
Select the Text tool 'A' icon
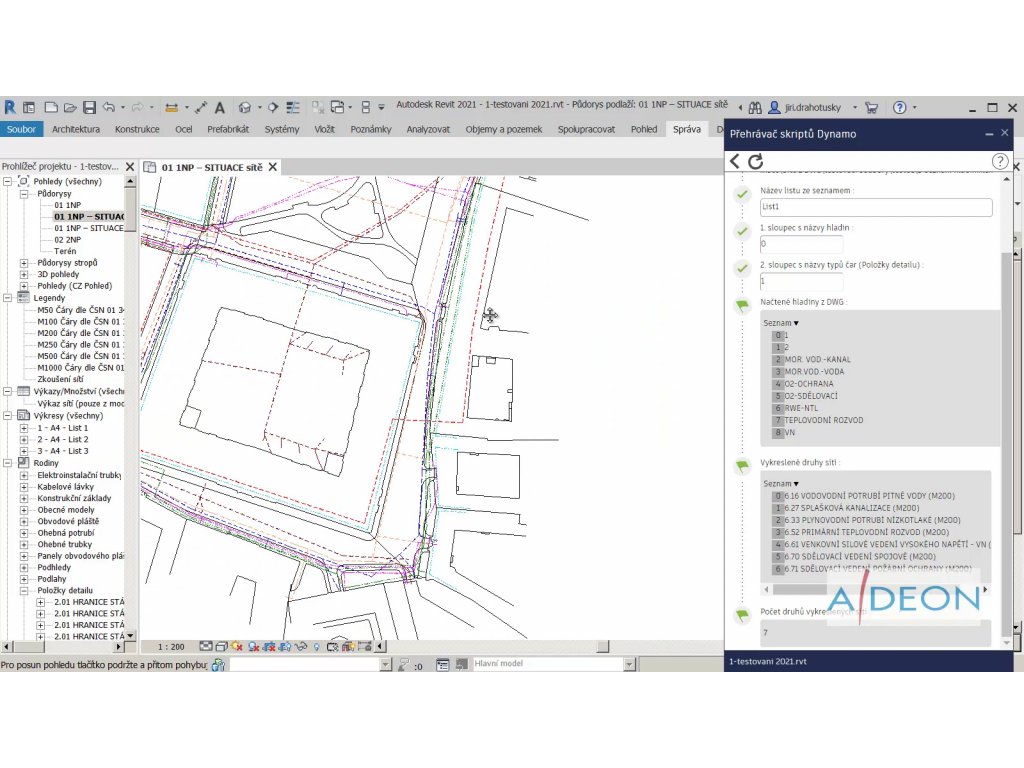point(219,107)
